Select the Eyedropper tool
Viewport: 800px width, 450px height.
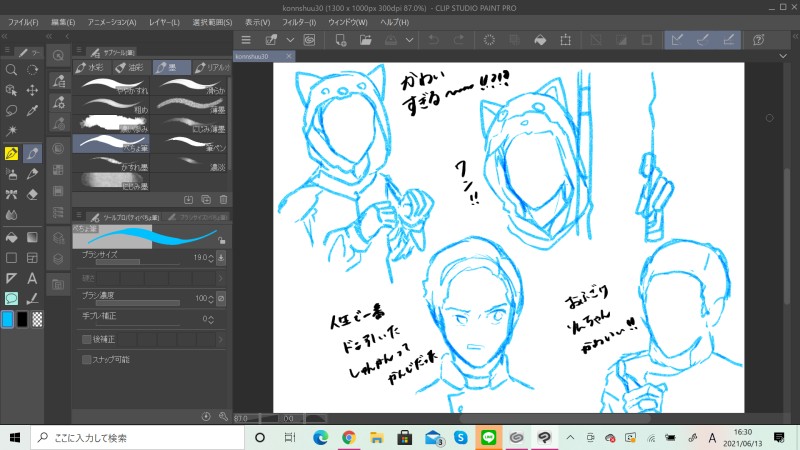tap(32, 111)
